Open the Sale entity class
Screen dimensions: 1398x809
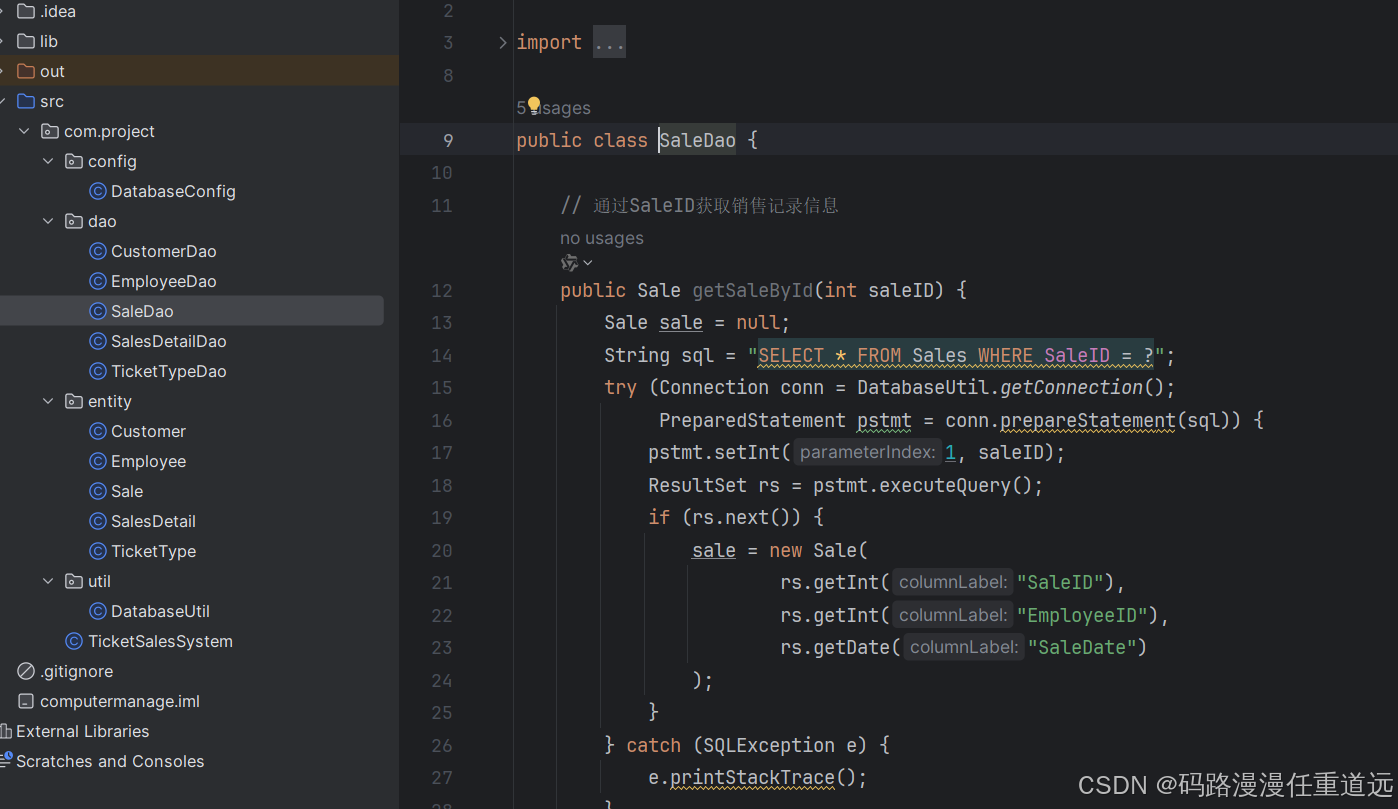pyautogui.click(x=127, y=491)
